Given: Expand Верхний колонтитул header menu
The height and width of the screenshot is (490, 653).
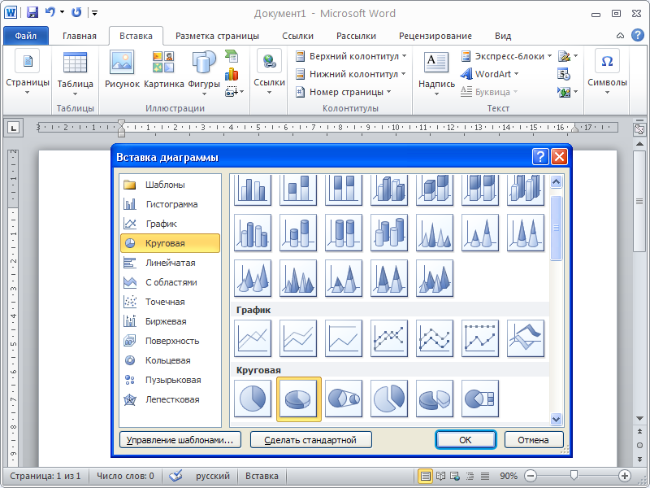Looking at the screenshot, I should (351, 56).
